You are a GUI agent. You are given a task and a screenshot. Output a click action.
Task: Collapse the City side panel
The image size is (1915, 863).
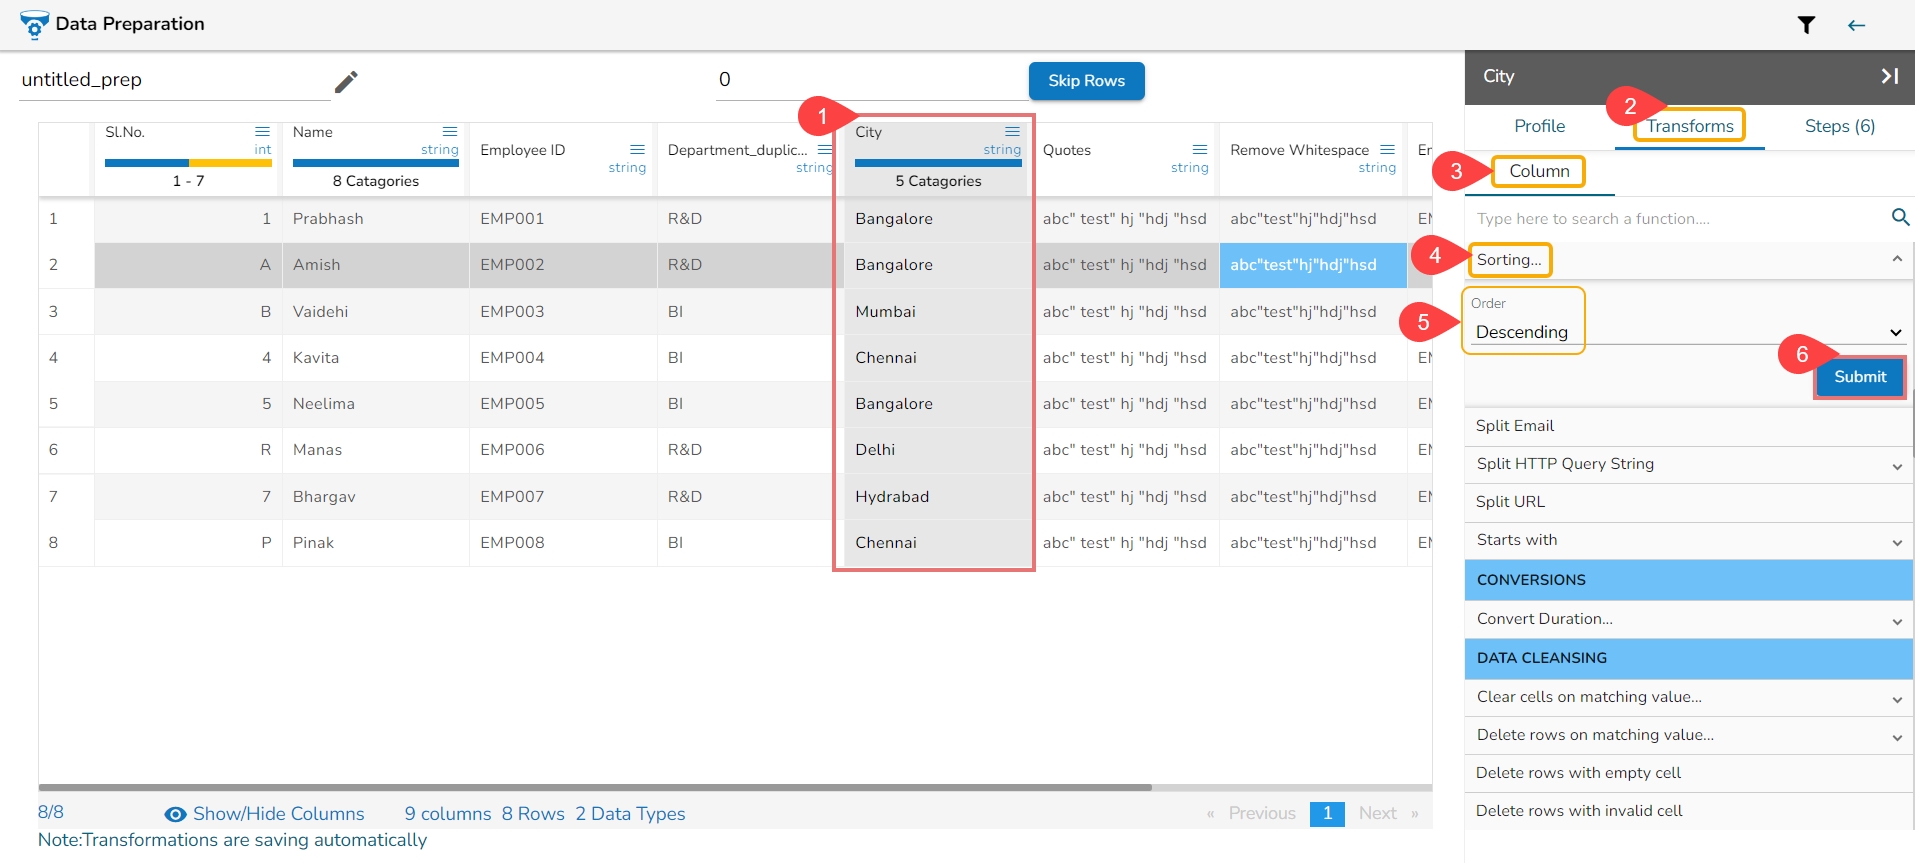click(1889, 76)
